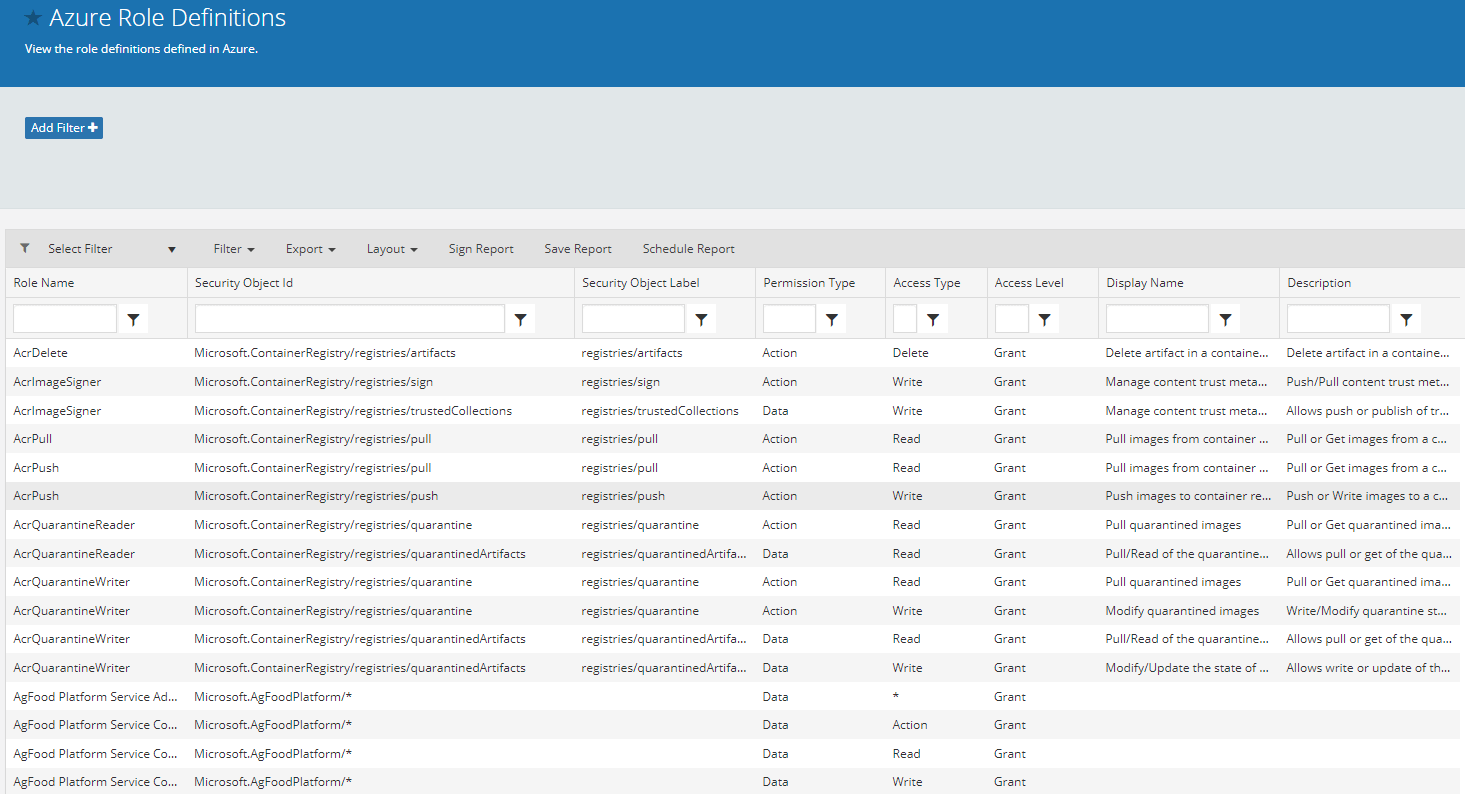Click the registries/trustedCollections label cell

click(660, 411)
